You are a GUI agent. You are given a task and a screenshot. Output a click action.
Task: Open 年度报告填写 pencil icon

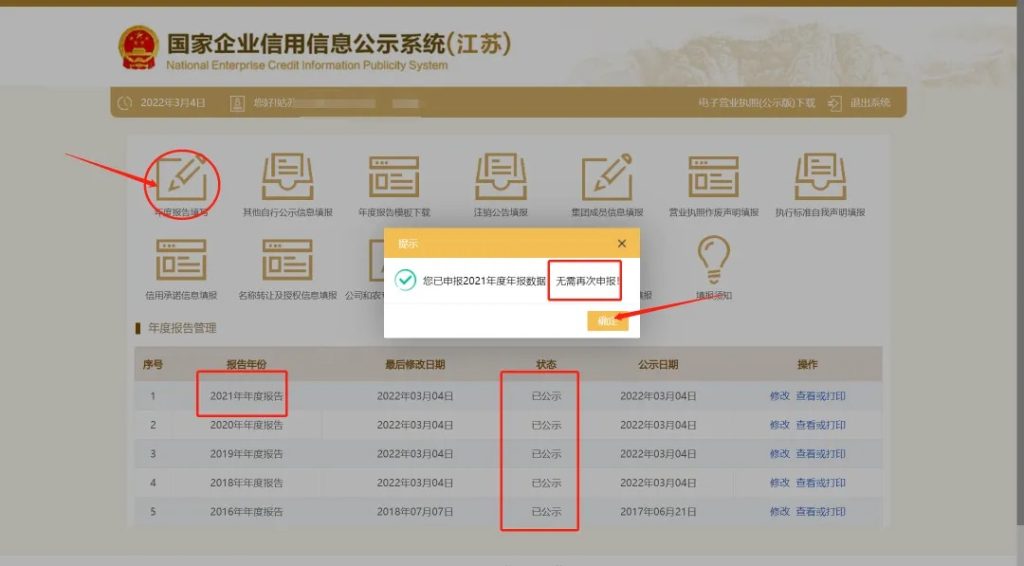click(181, 178)
